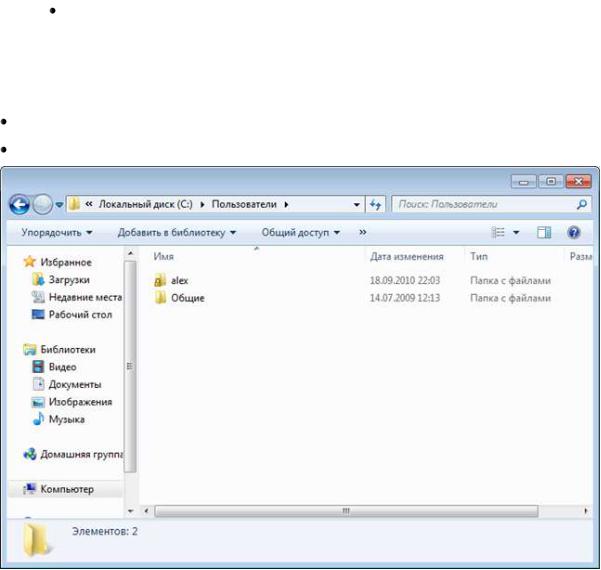Expand arrow after Пользователи in path
This screenshot has width=601, height=570.
[x=286, y=205]
